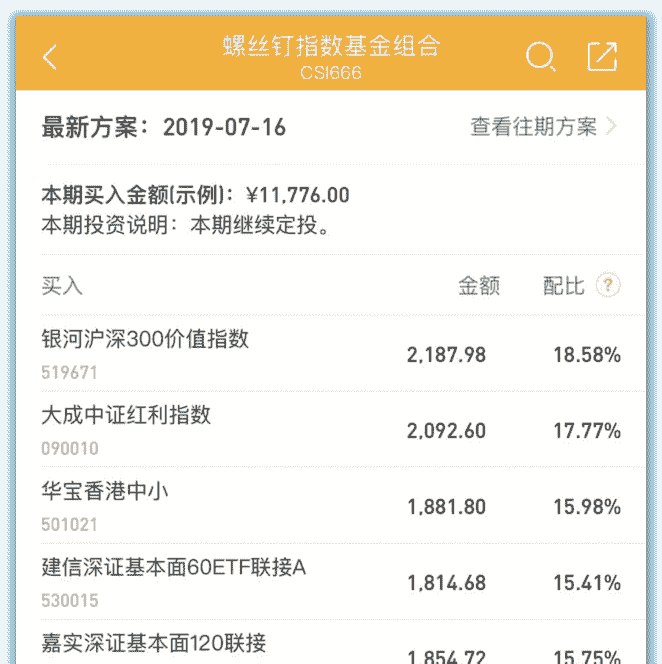Tap the buy amount ¥11,776.00
The height and width of the screenshot is (664, 662).
(x=298, y=195)
